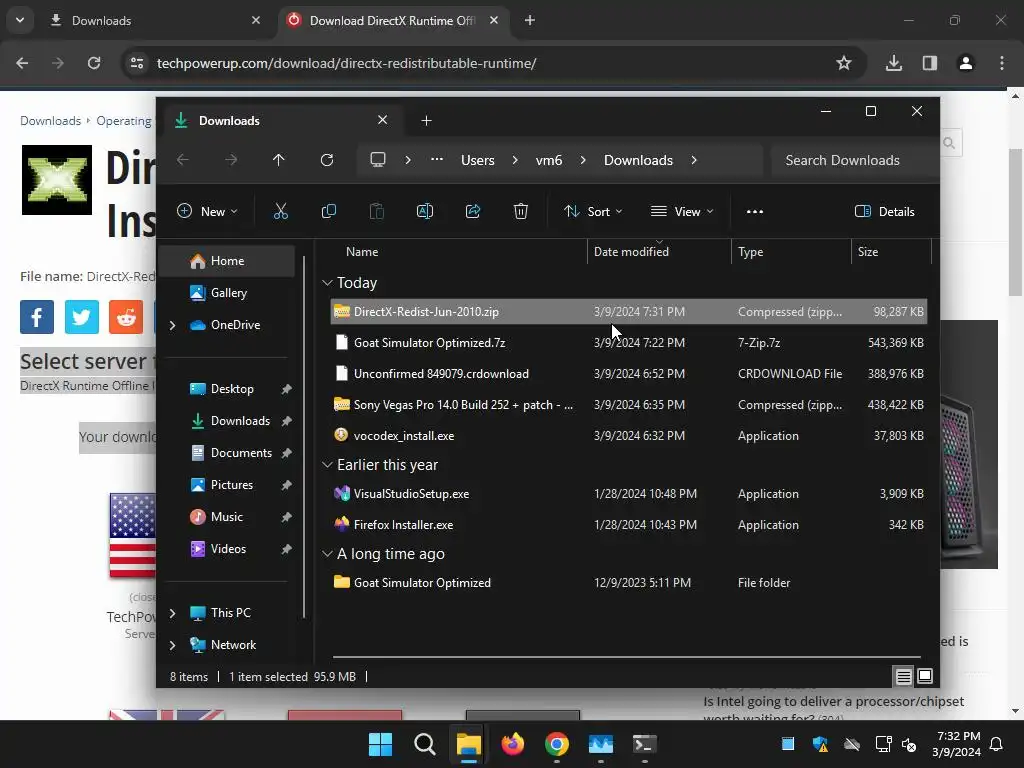This screenshot has height=768, width=1024.
Task: View site information icon in address bar
Action: tap(137, 63)
